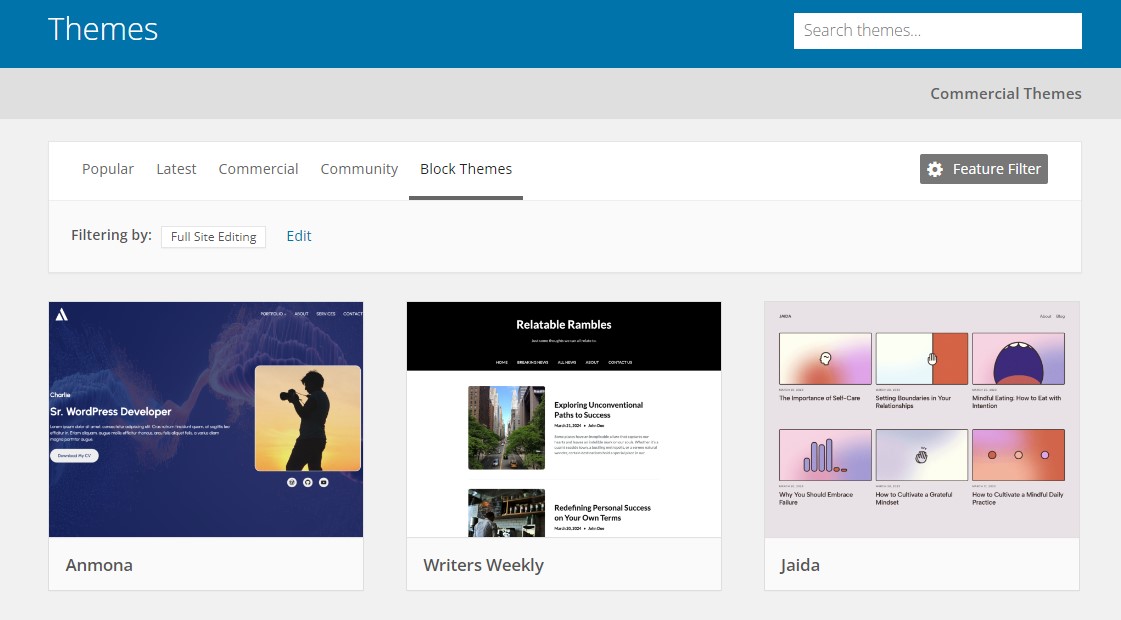
Task: Click the Edit link next to filters
Action: (298, 236)
